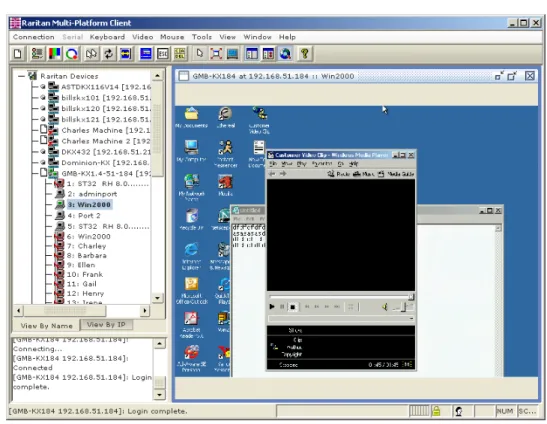Image resolution: width=547 pixels, height=424 pixels.
Task: Select the billskx101 device in the navigator
Action: click(x=106, y=98)
